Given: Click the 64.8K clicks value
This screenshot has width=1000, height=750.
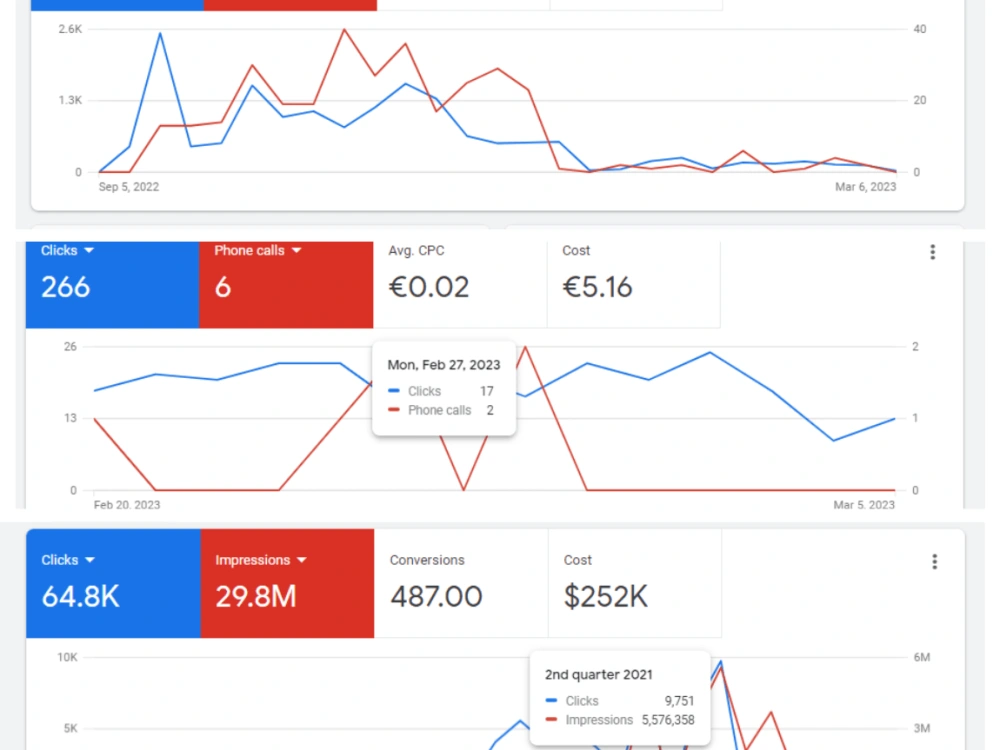Looking at the screenshot, I should [x=80, y=597].
